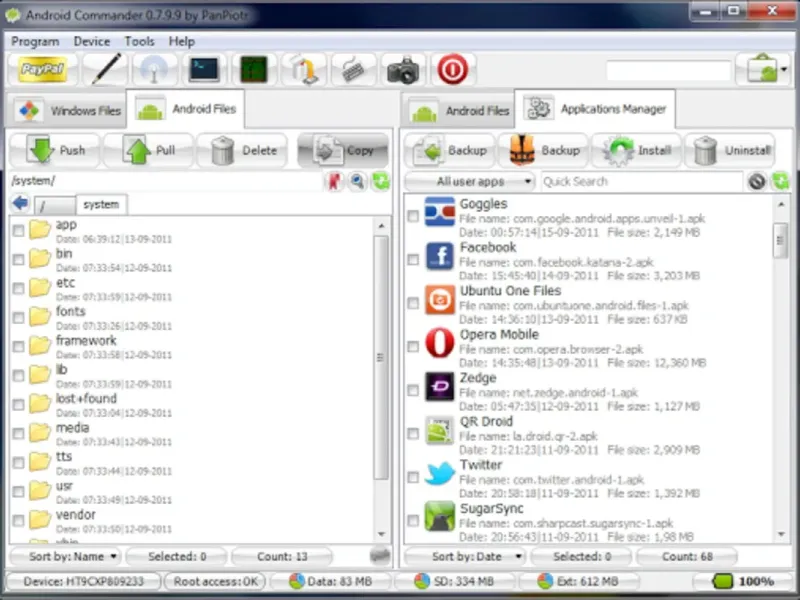Click the scroll down arrow in file list

tap(381, 534)
